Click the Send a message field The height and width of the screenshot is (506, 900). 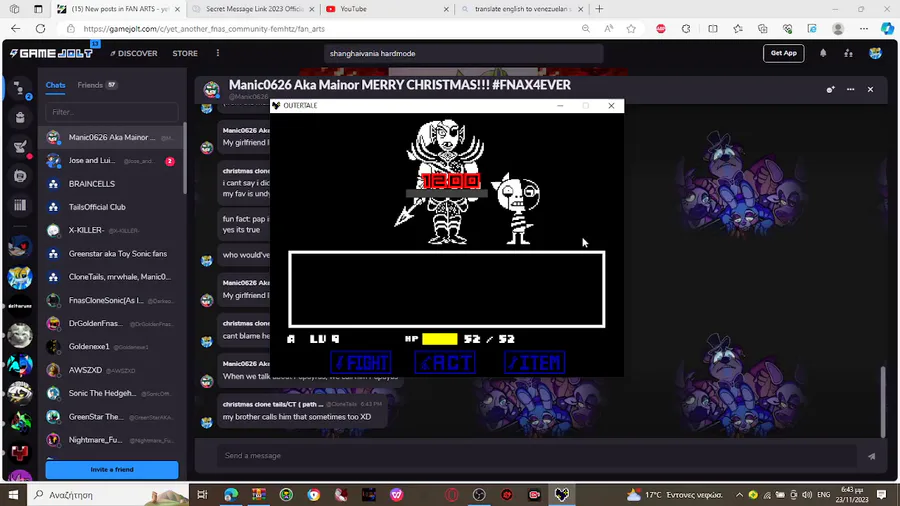coord(537,456)
